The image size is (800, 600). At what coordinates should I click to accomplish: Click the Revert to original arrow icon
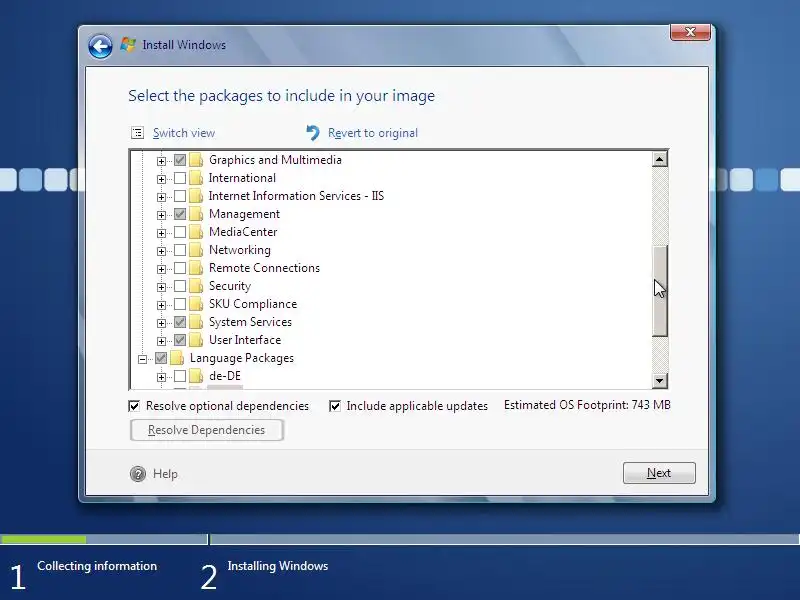313,133
